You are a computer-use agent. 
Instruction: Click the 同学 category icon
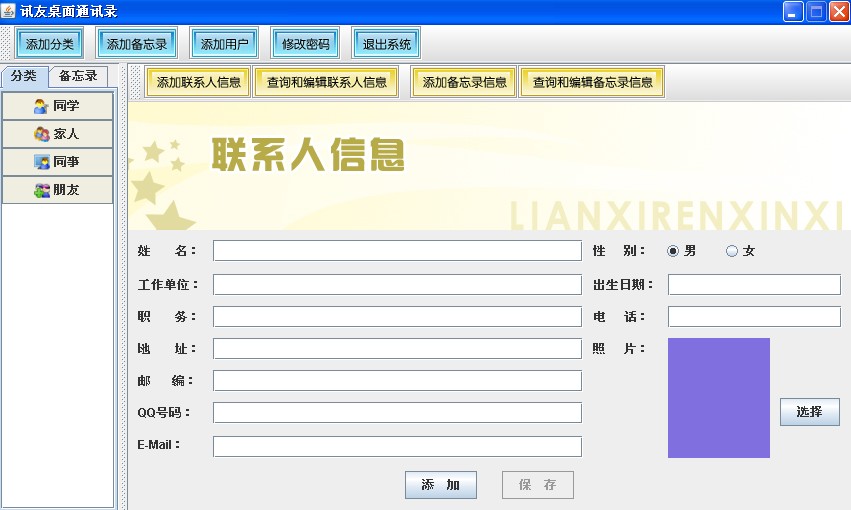[41, 106]
